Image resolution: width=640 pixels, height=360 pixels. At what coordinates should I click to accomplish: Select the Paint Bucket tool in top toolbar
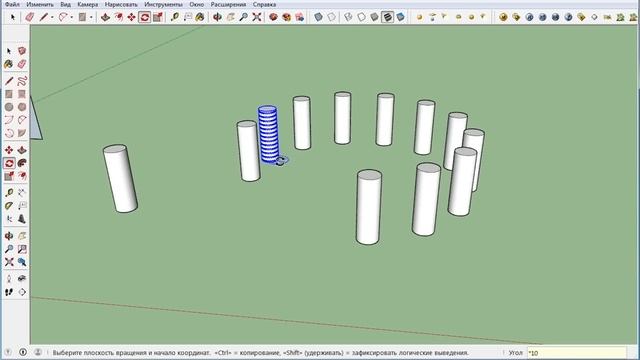pyautogui.click(x=200, y=17)
